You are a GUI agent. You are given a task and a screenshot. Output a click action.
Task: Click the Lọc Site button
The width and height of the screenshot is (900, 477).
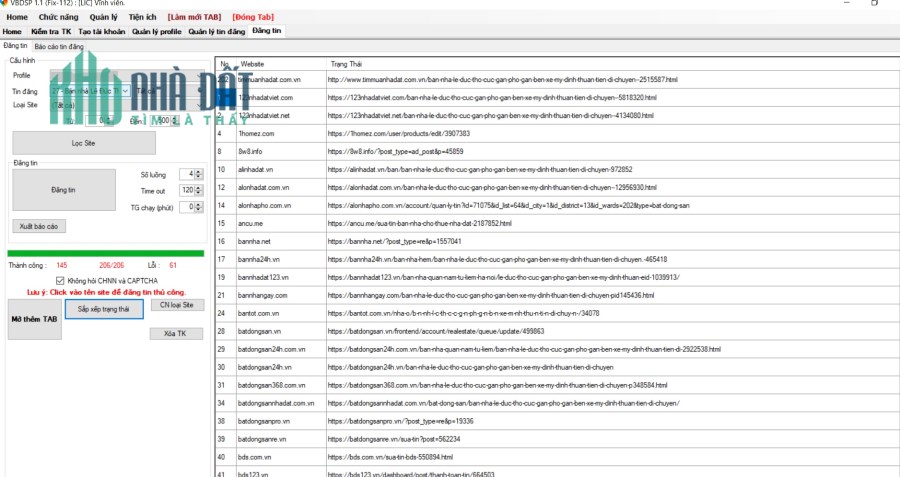click(x=84, y=143)
